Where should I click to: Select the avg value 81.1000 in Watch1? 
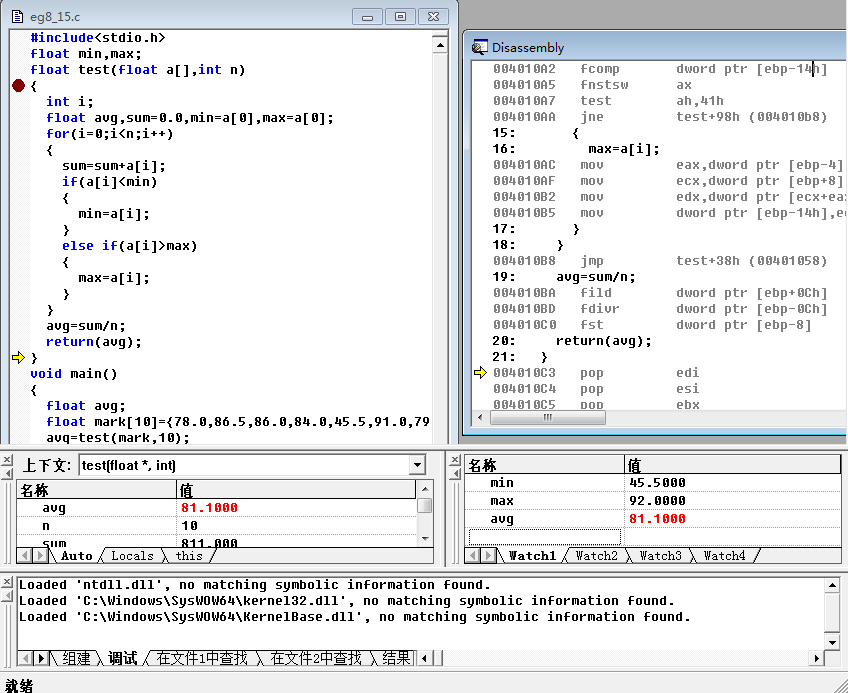(x=657, y=519)
